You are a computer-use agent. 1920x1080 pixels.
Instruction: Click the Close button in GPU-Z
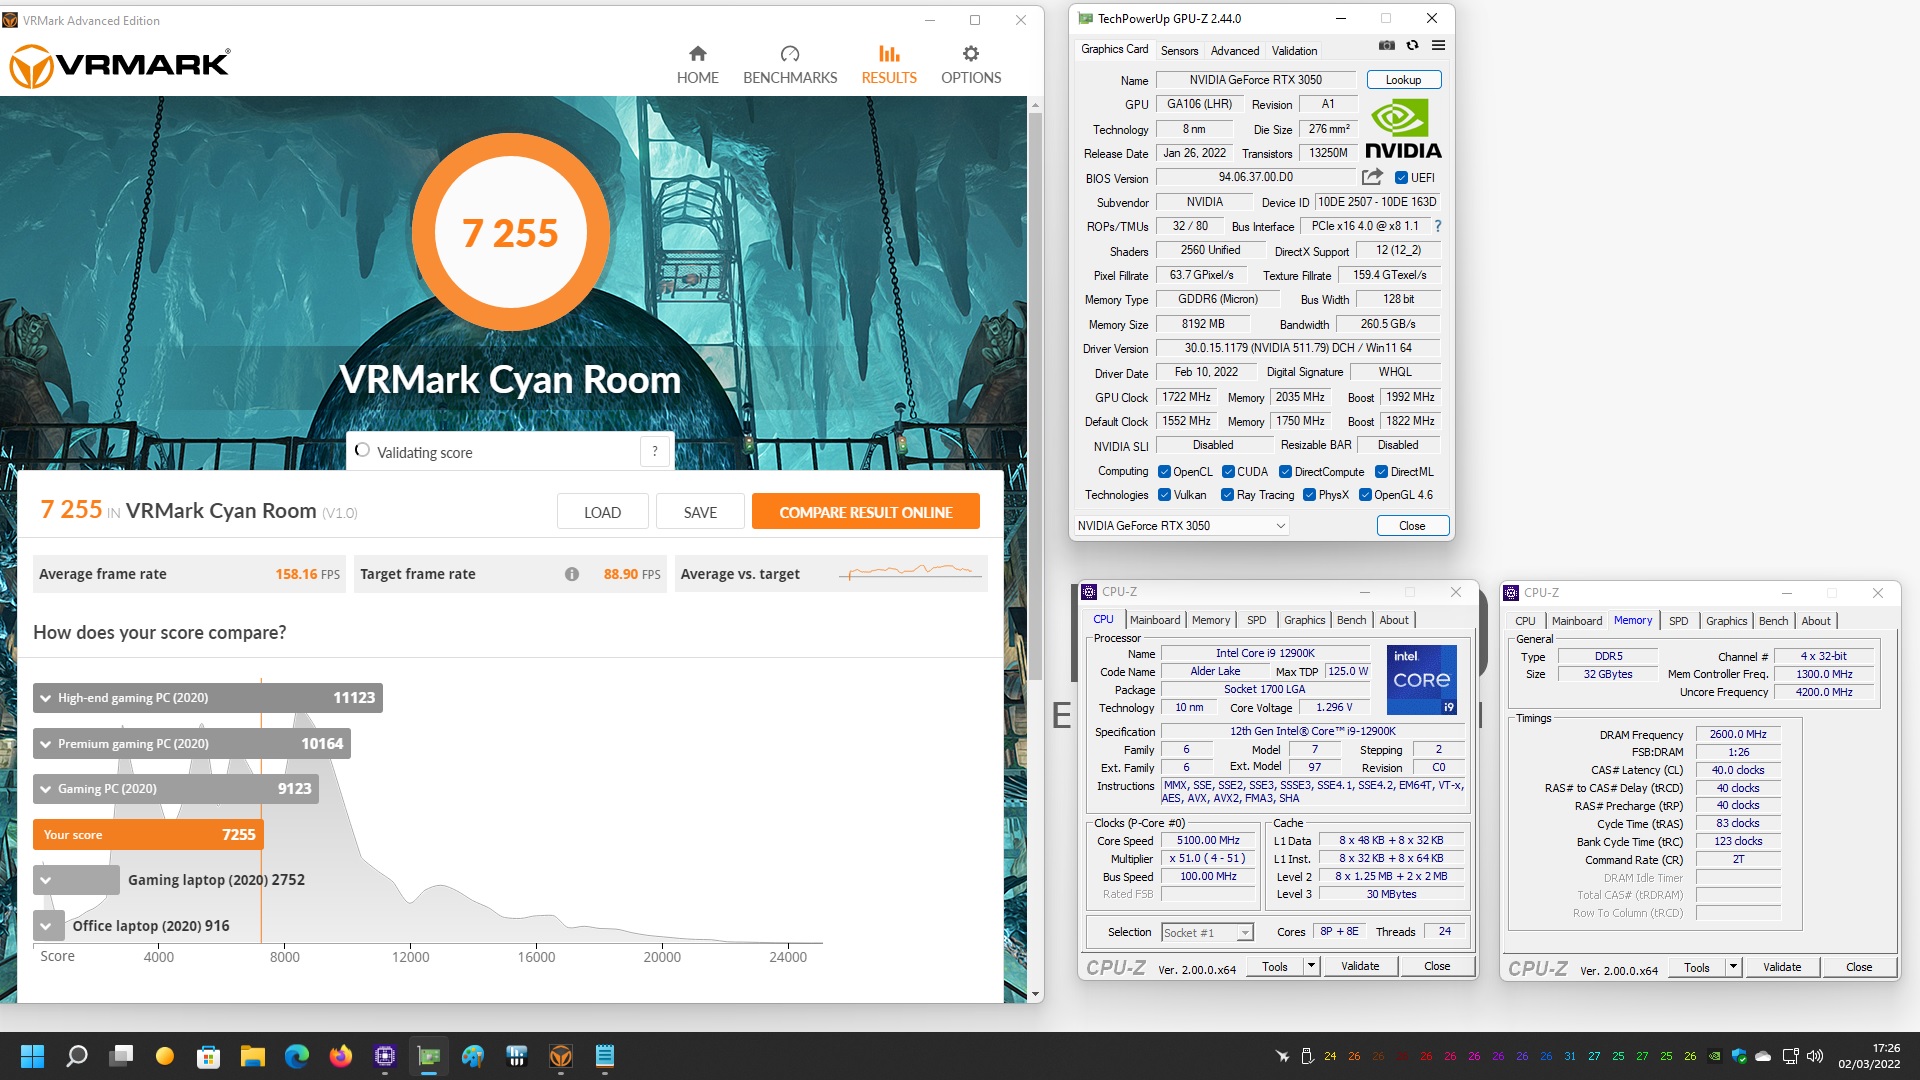point(1412,526)
